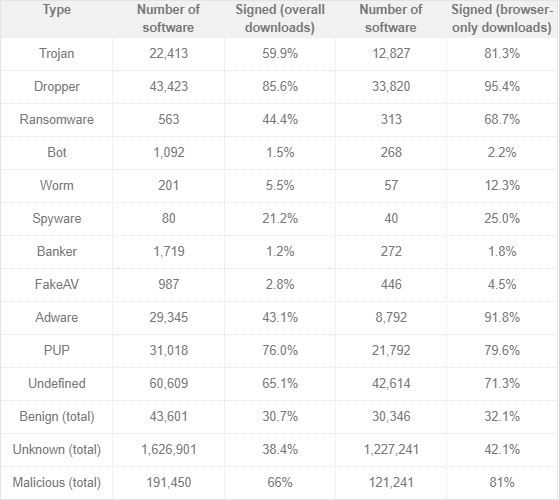Select the Adware row label
559x500 pixels.
(57, 318)
